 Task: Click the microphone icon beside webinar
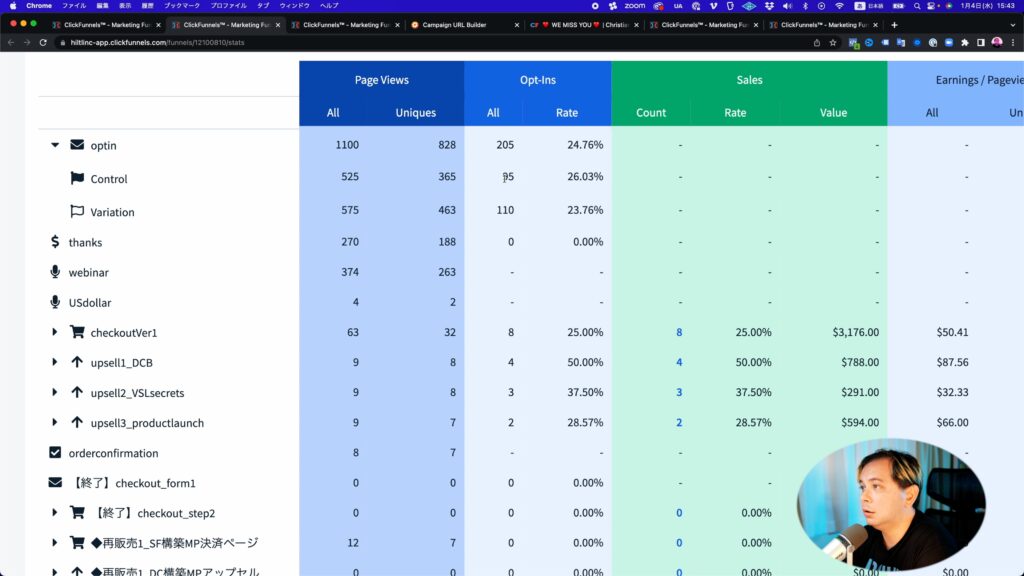coord(55,272)
